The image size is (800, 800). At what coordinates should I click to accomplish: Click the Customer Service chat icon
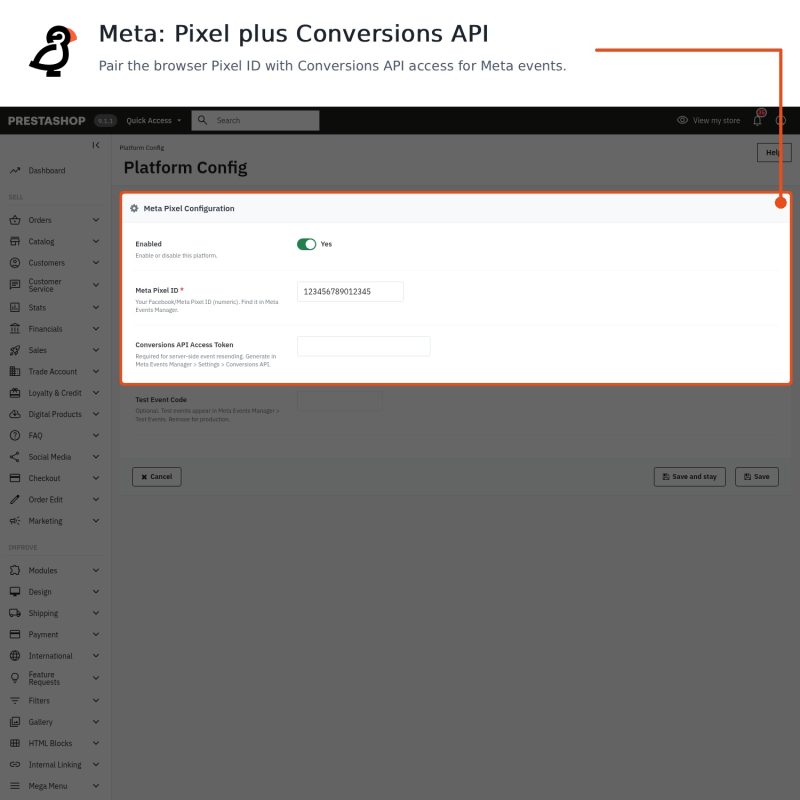15,285
